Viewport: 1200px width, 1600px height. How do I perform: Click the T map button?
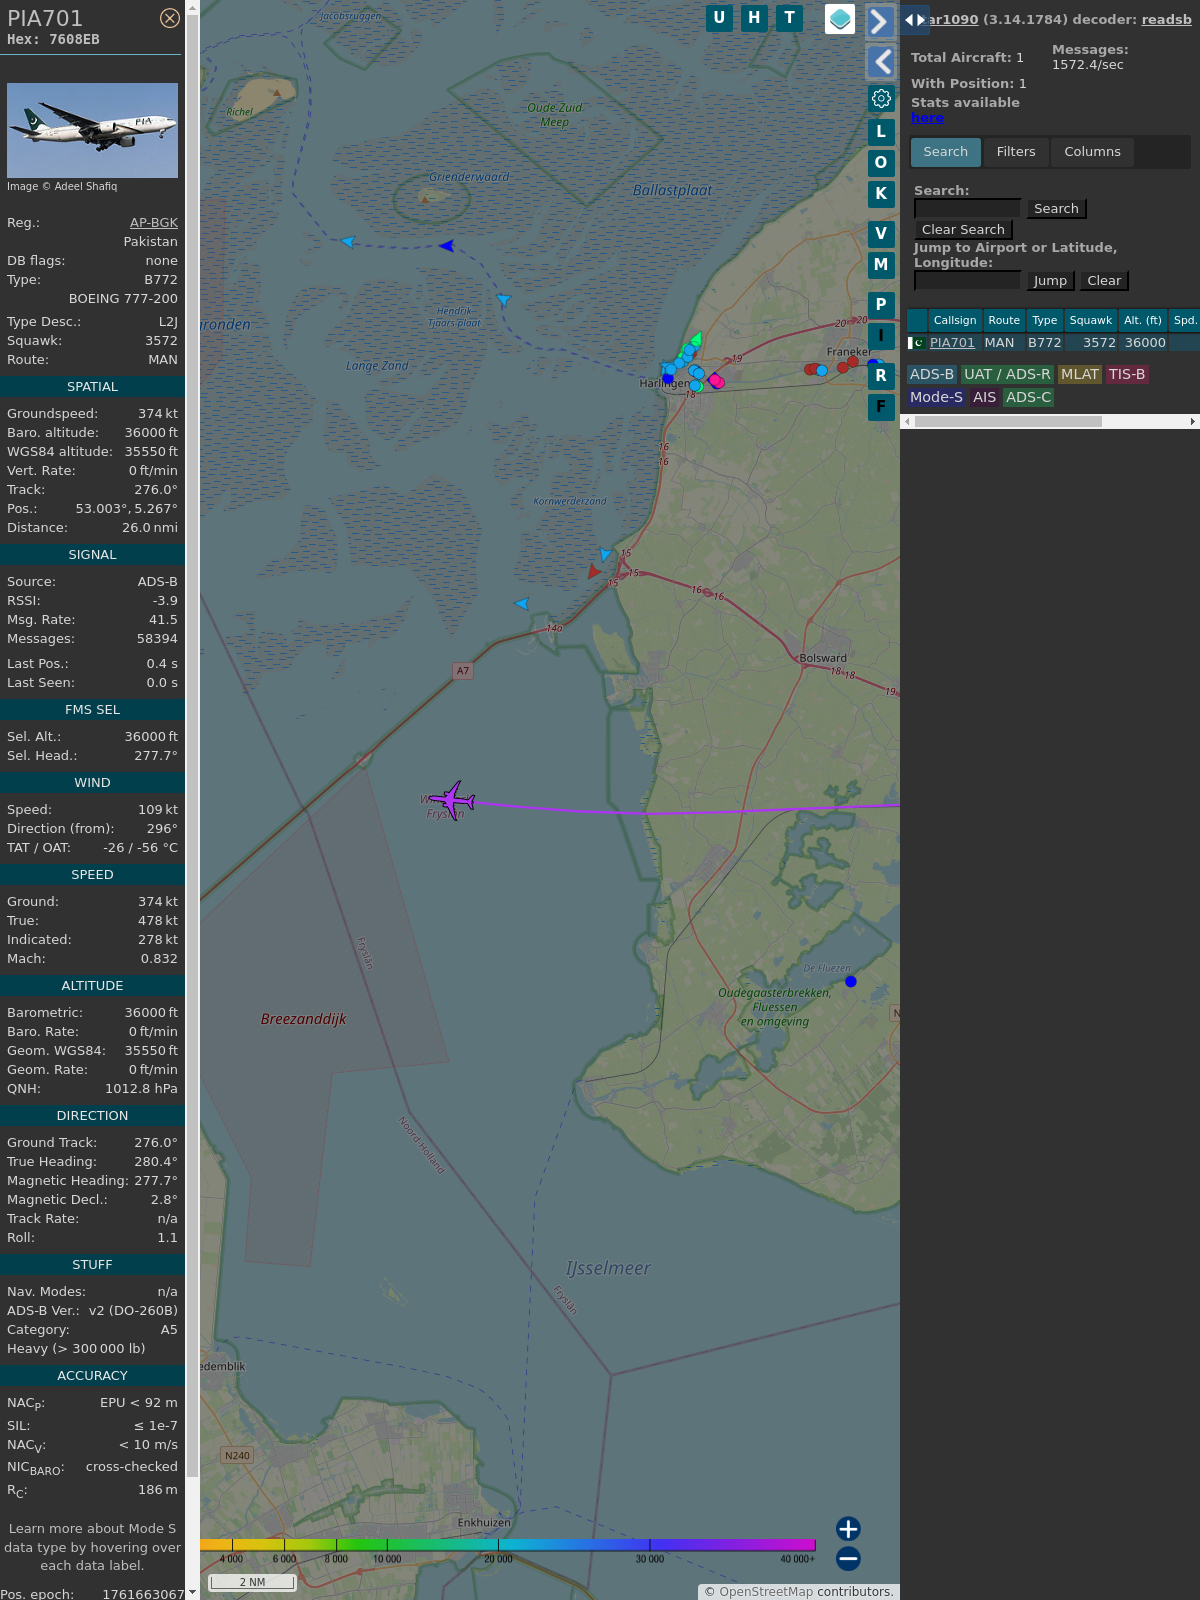(x=790, y=18)
